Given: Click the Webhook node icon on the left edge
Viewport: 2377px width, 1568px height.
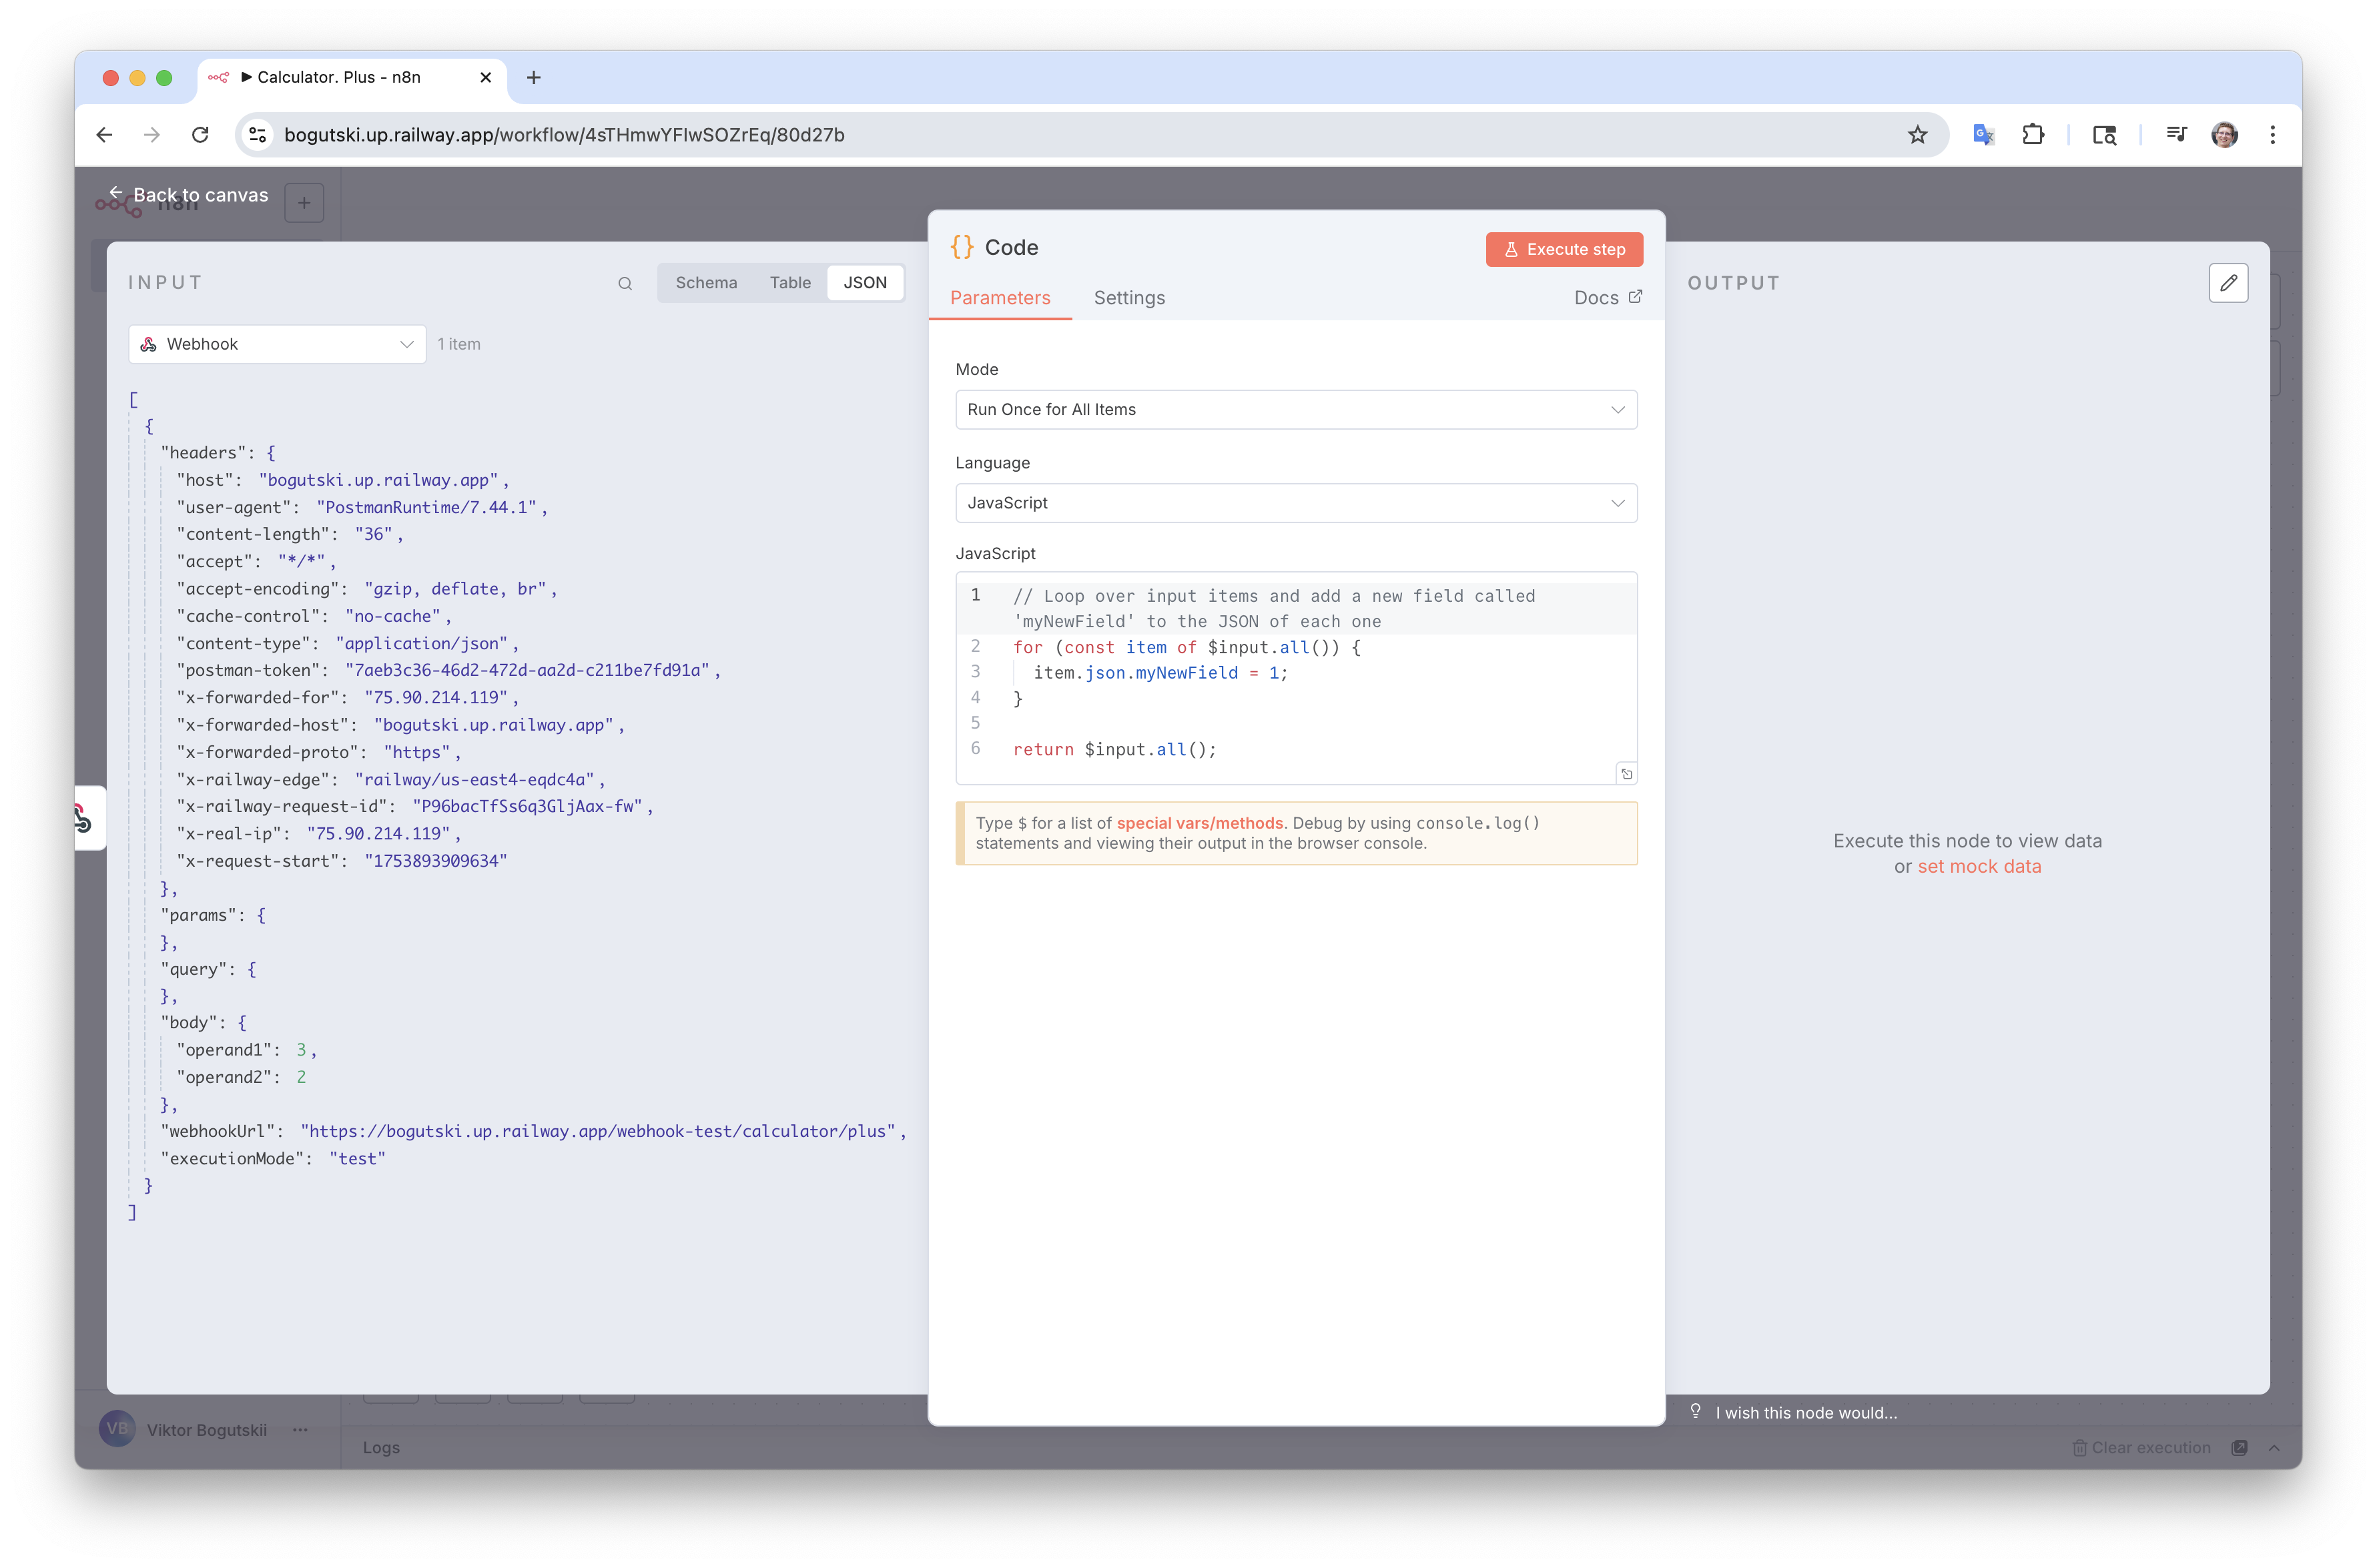Looking at the screenshot, I should (x=84, y=819).
